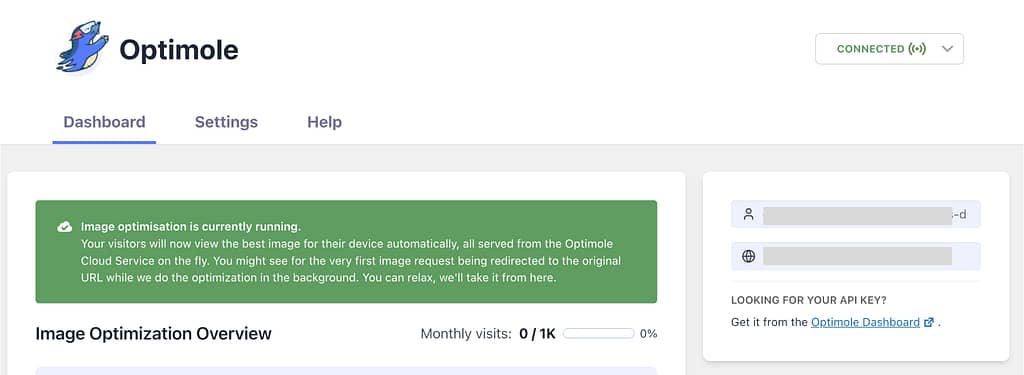This screenshot has width=1024, height=375.
Task: Click the Optimole brand name text
Action: point(178,50)
